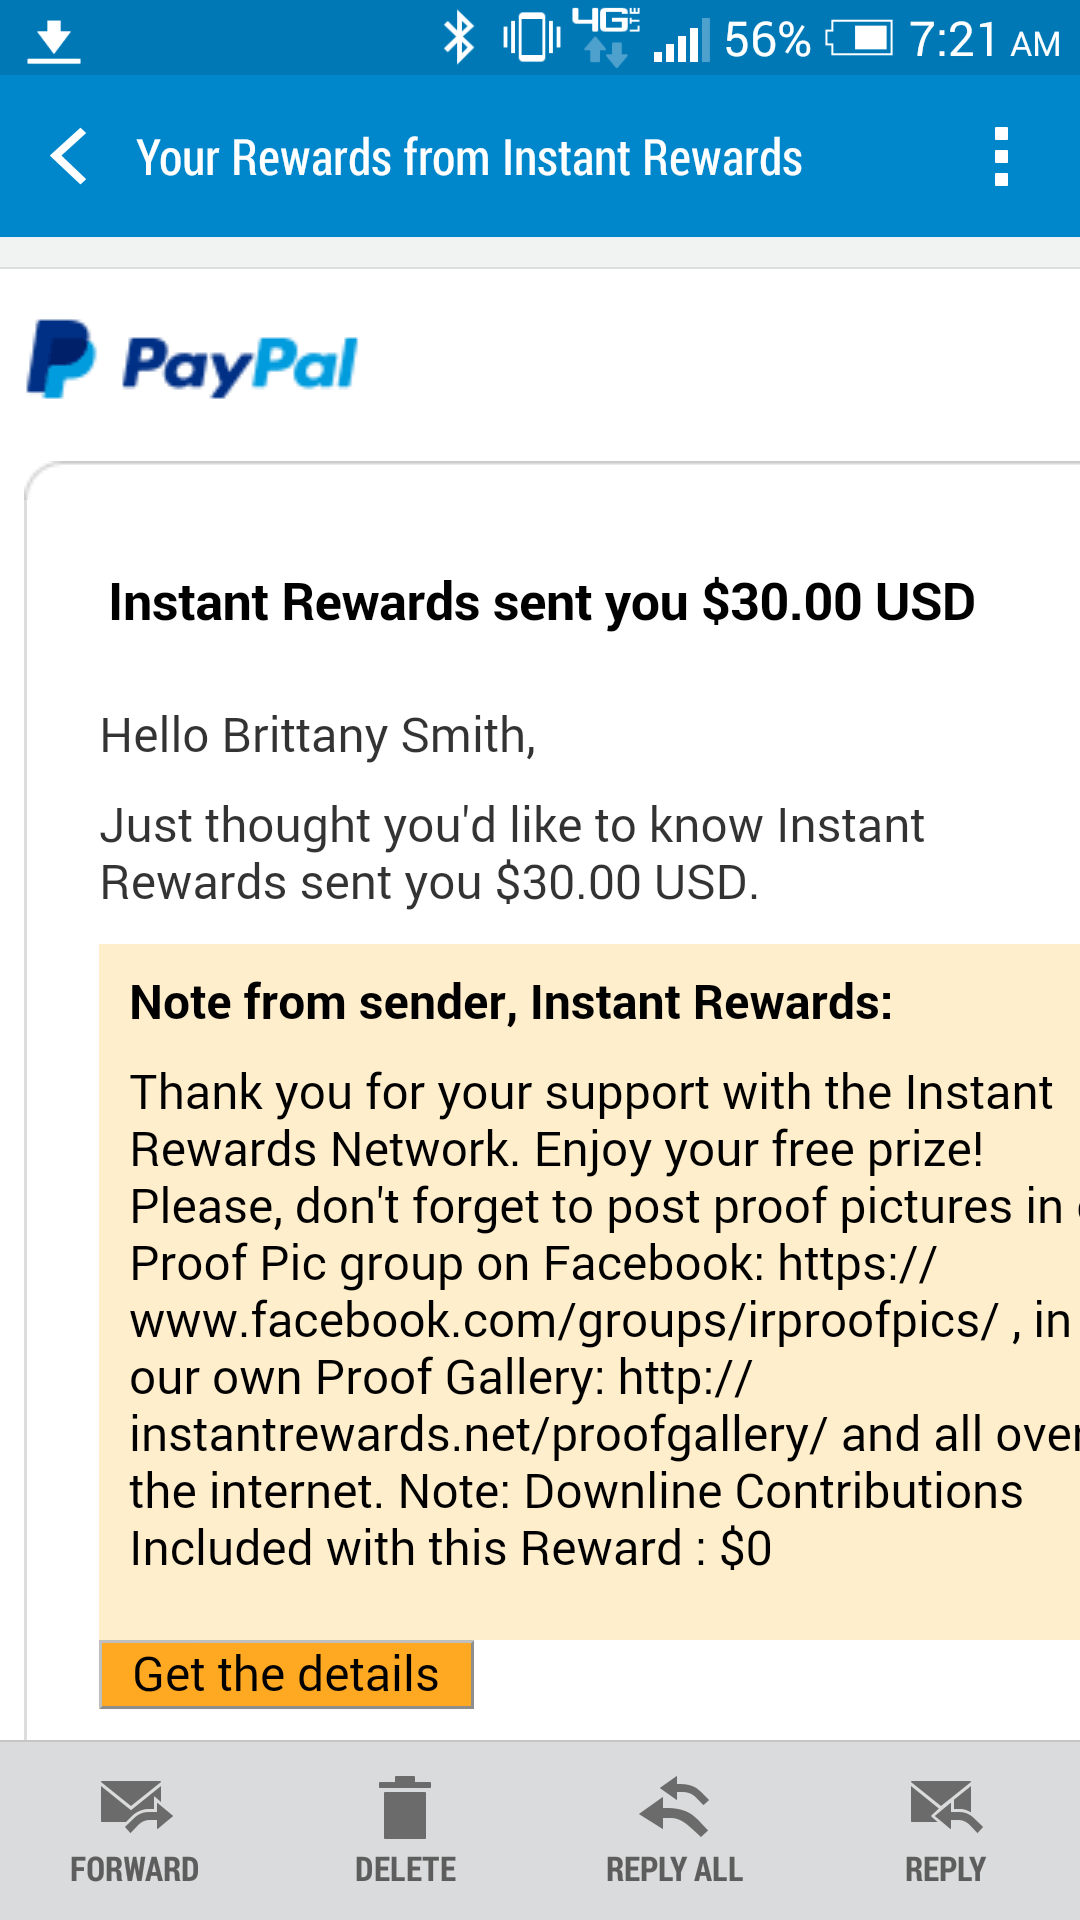The width and height of the screenshot is (1080, 1920).
Task: Click the PayPal logo
Action: pos(191,361)
